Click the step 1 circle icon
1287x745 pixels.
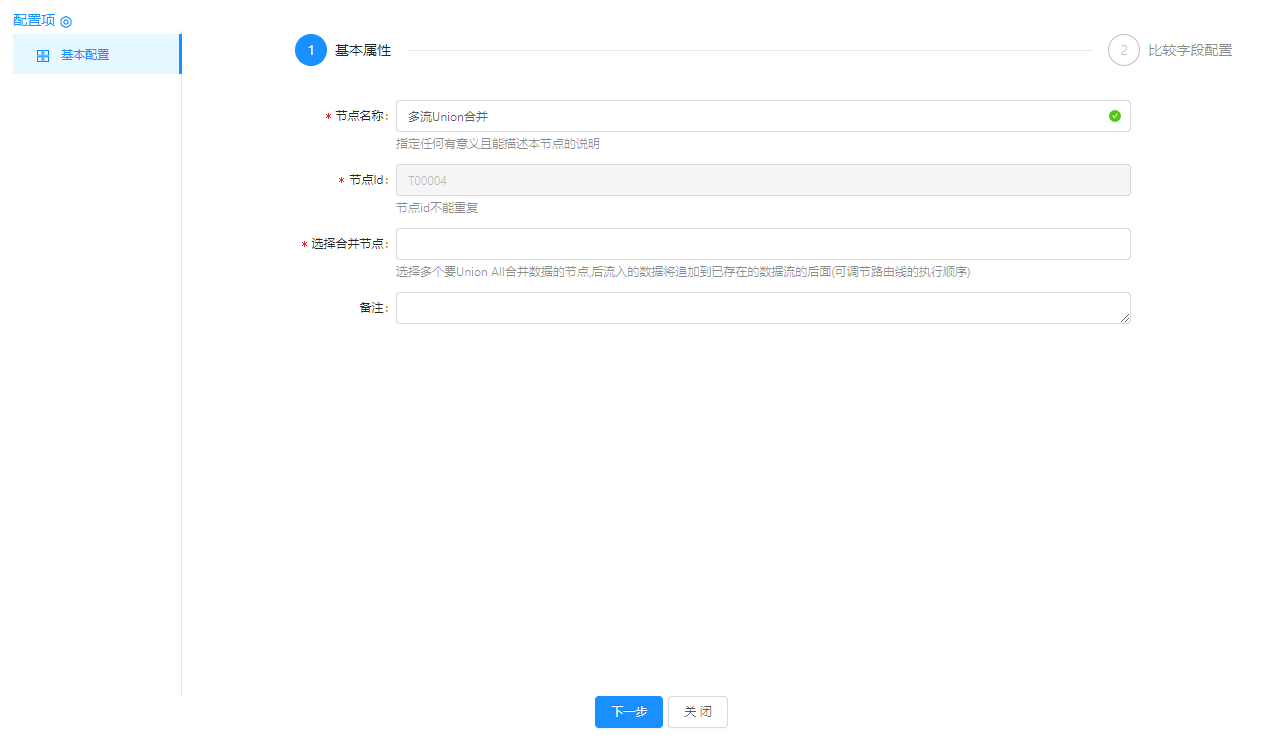coord(311,50)
